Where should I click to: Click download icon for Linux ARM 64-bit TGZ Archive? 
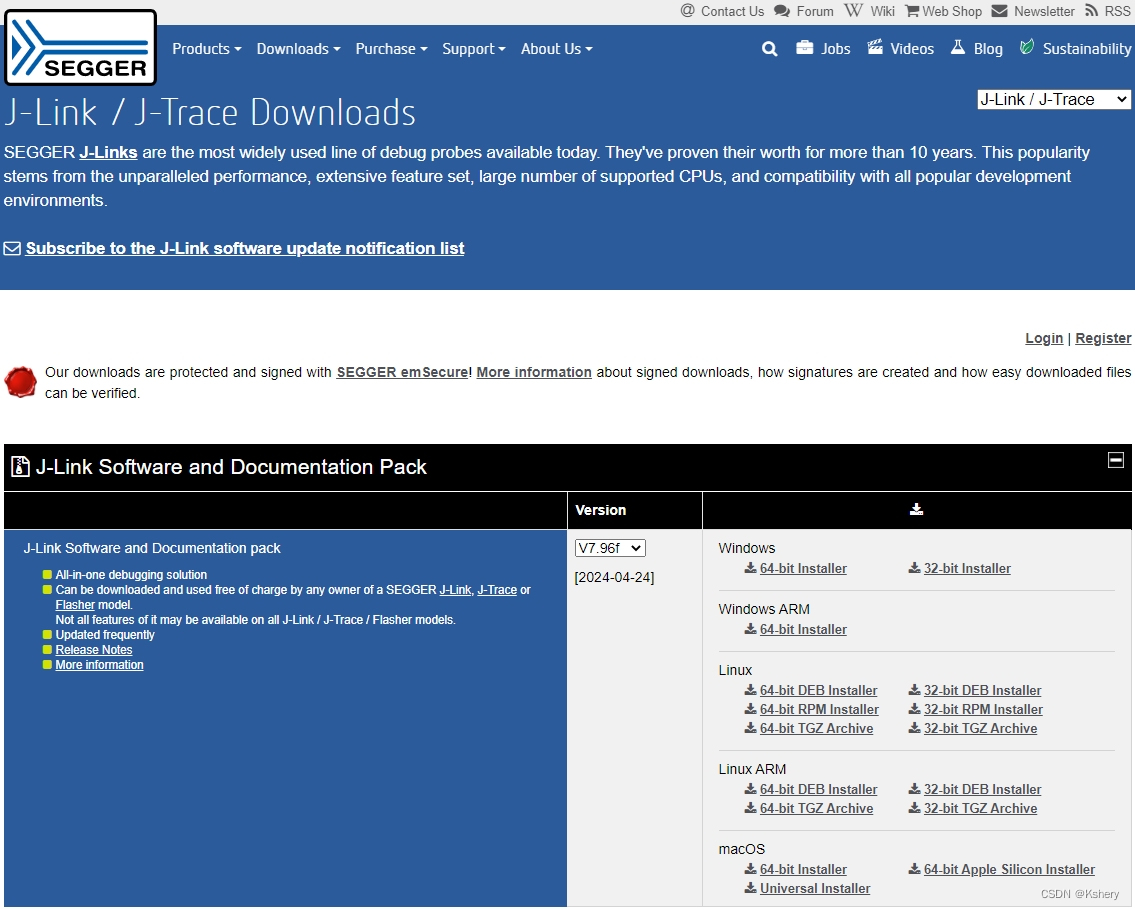pos(751,808)
